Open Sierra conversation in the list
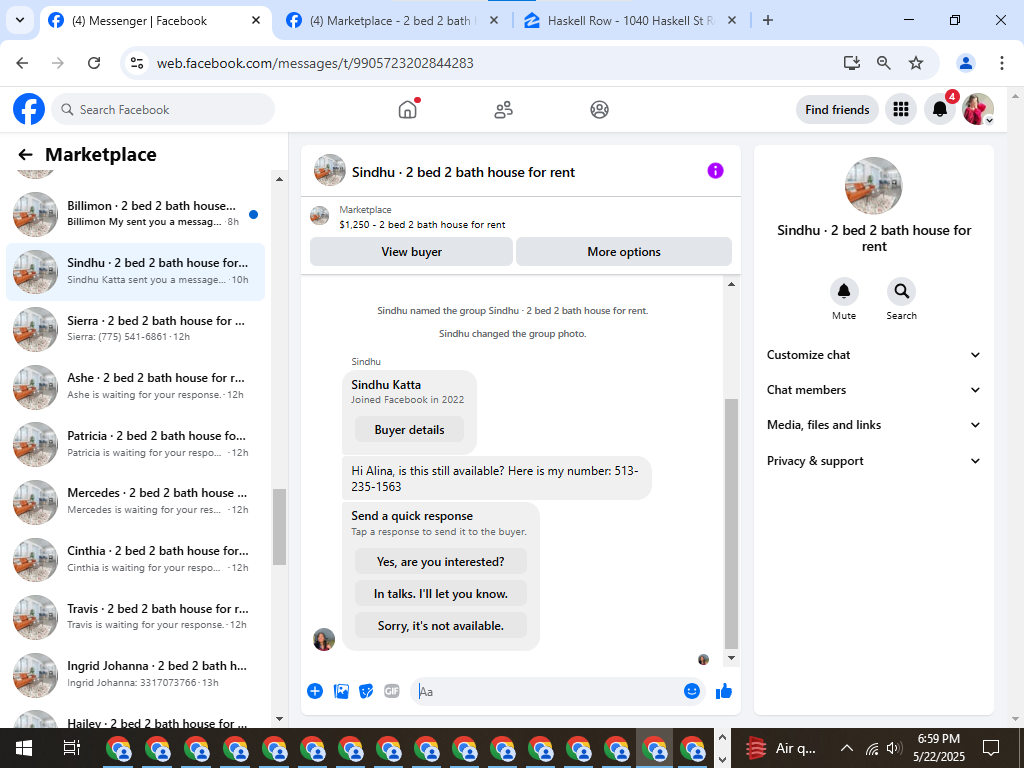Viewport: 1024px width, 768px height. pyautogui.click(x=136, y=328)
